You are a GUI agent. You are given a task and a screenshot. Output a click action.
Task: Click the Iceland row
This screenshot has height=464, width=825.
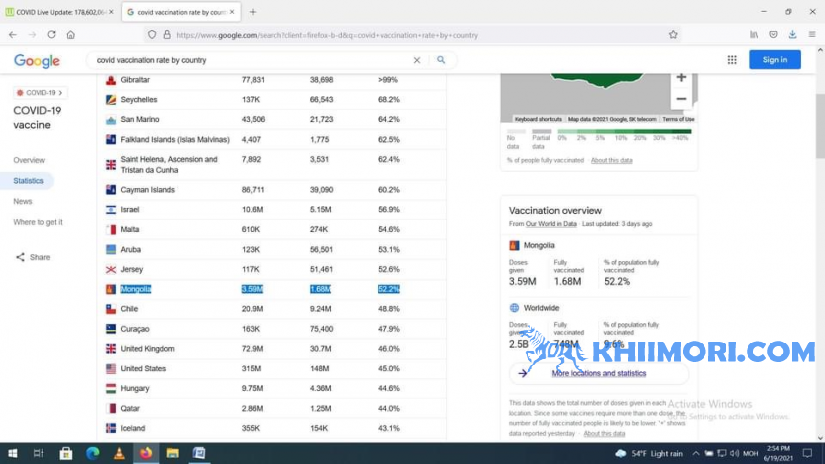point(273,428)
